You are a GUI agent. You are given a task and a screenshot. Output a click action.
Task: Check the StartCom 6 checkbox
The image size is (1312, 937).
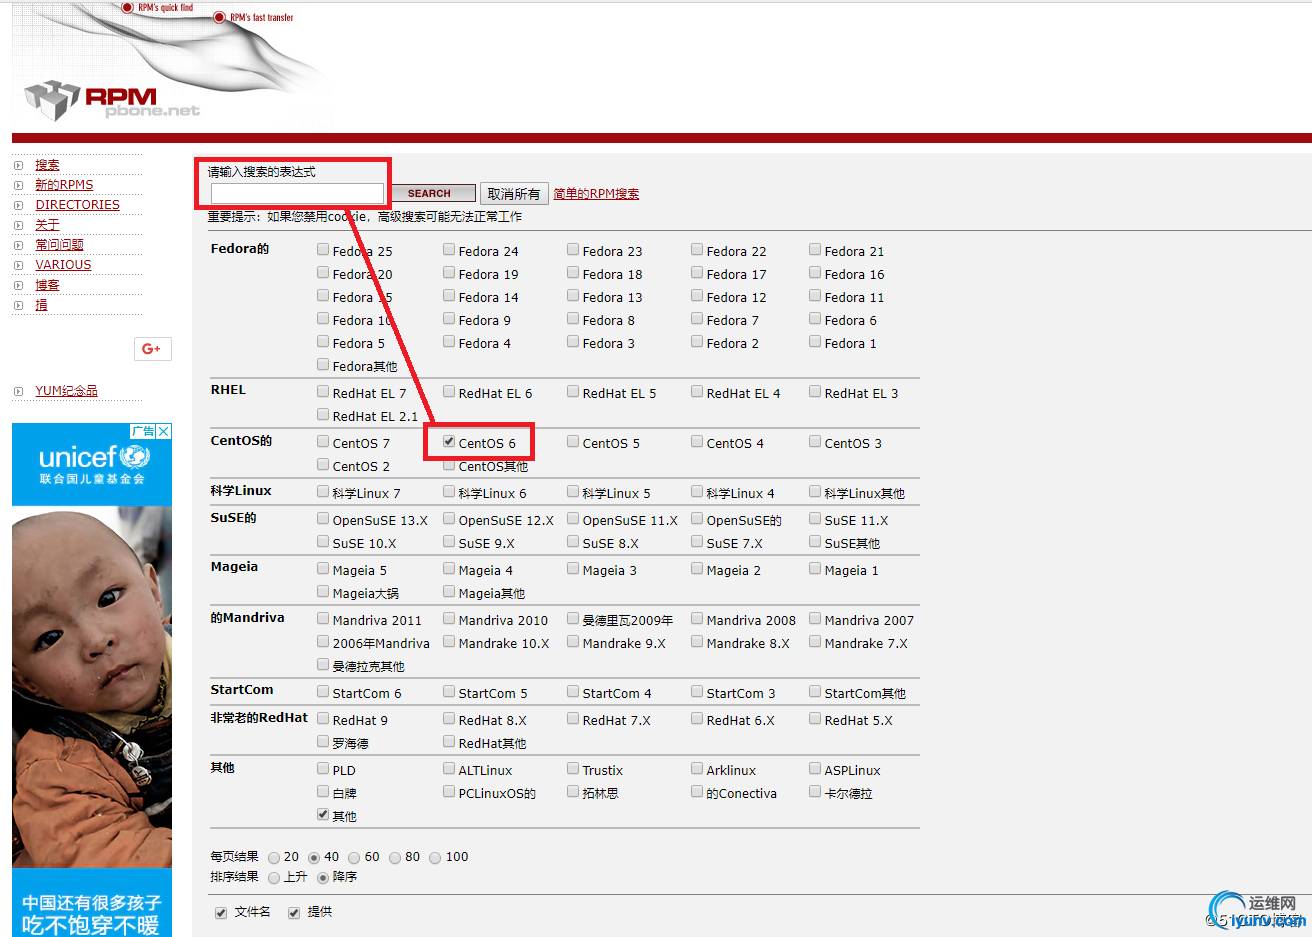click(x=323, y=691)
